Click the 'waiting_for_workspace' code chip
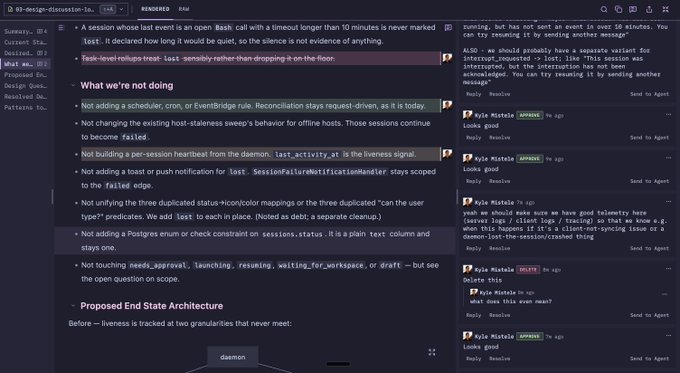 [320, 265]
